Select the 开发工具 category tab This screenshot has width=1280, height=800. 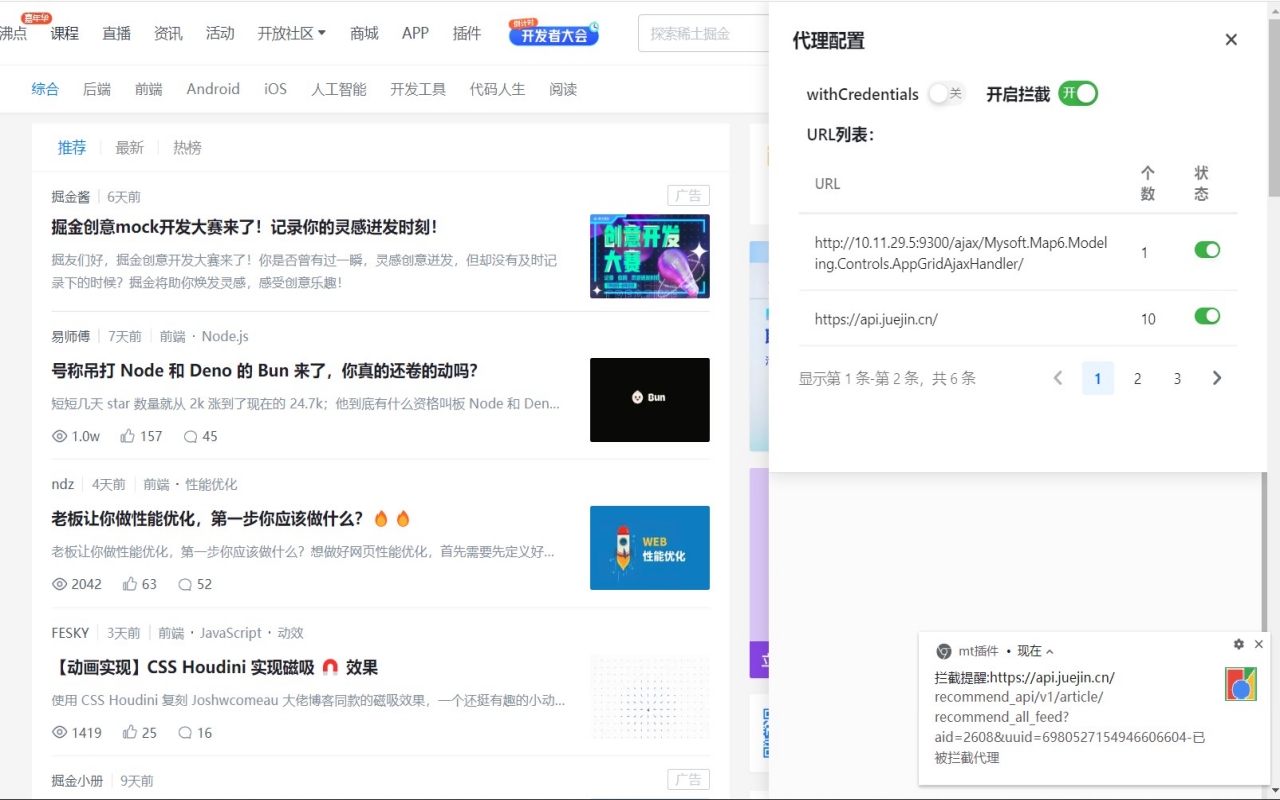click(418, 89)
